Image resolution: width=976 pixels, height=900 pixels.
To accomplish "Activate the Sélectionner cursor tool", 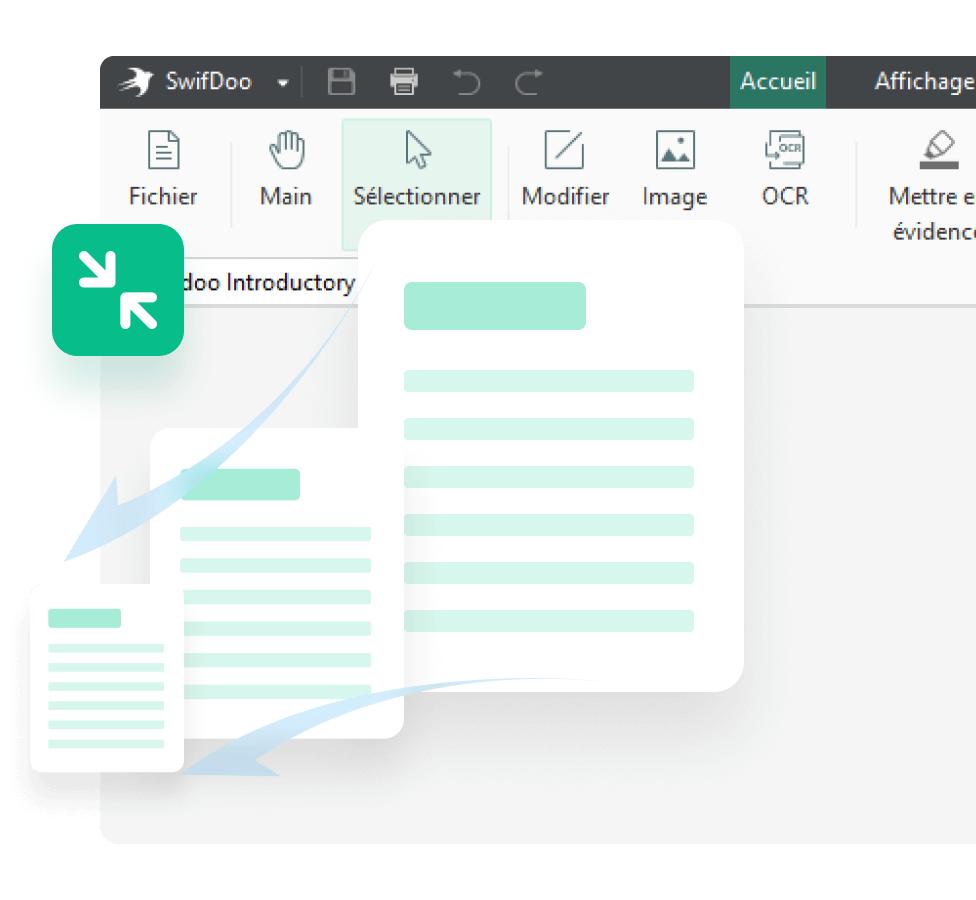I will 417,169.
